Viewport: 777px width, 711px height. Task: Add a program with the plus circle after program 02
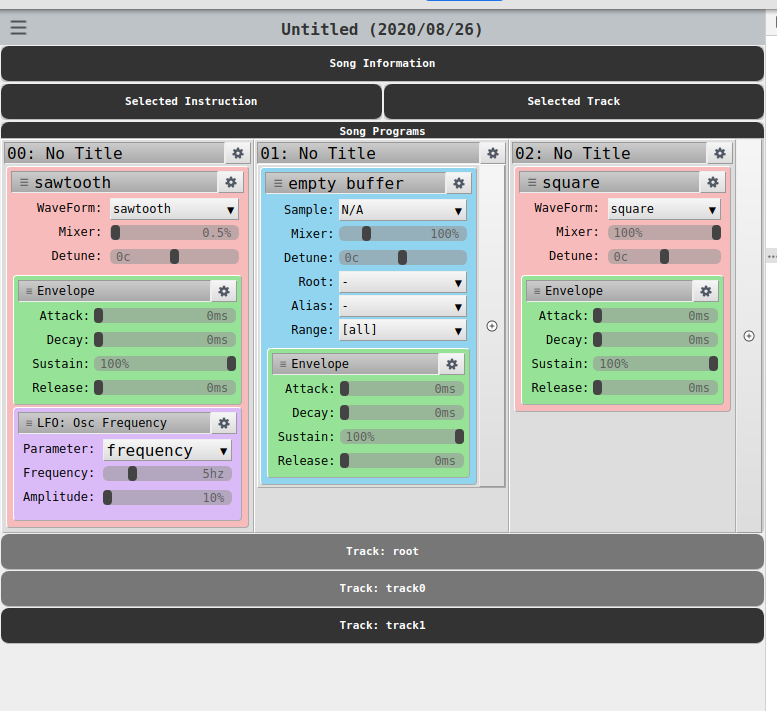click(x=749, y=336)
